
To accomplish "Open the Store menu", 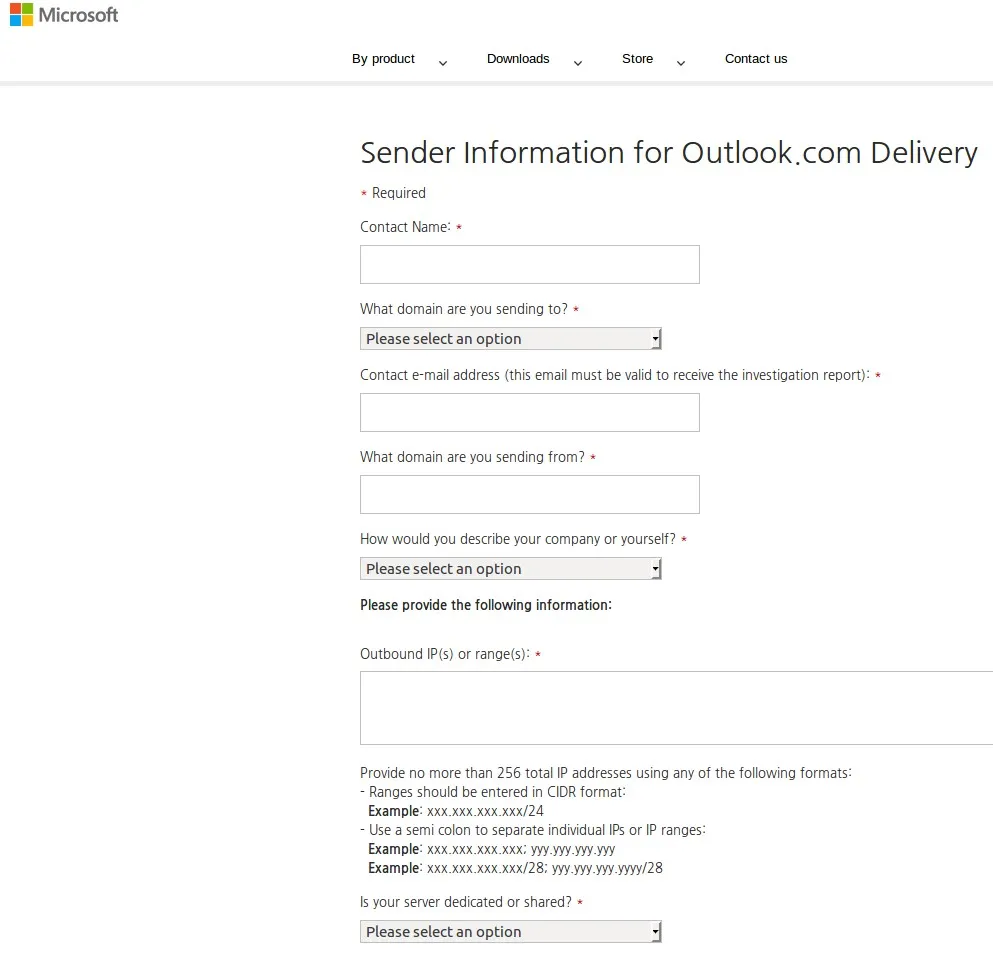I will pyautogui.click(x=637, y=59).
